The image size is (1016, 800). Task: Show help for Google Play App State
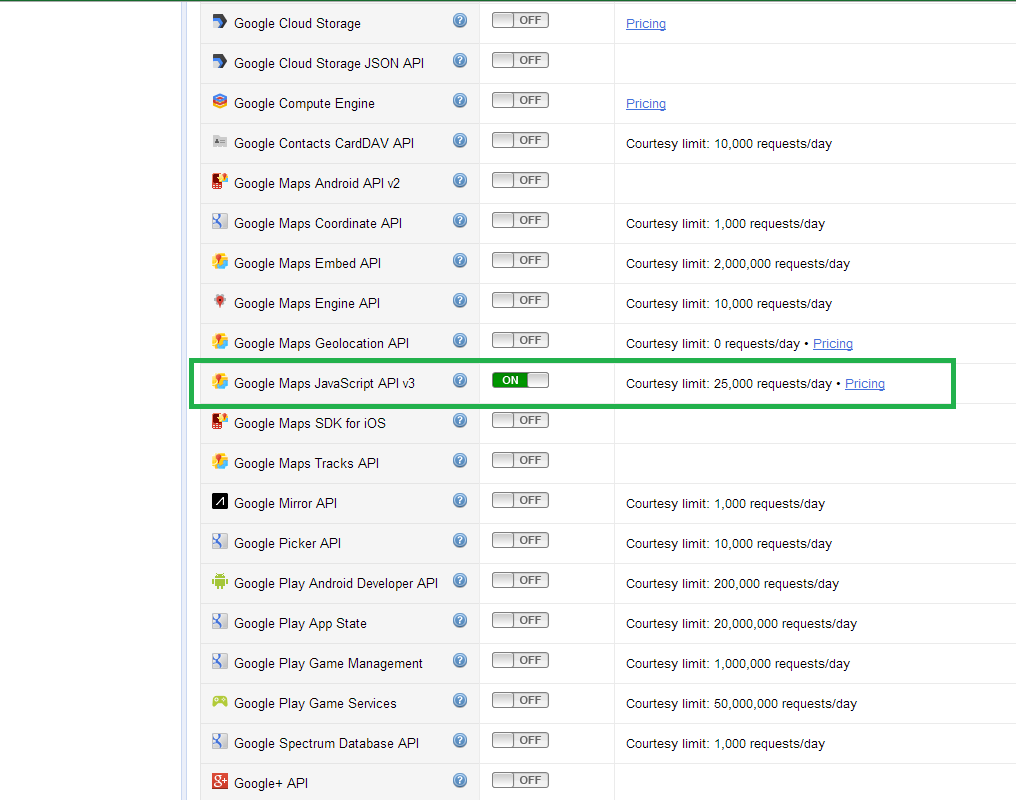[460, 621]
